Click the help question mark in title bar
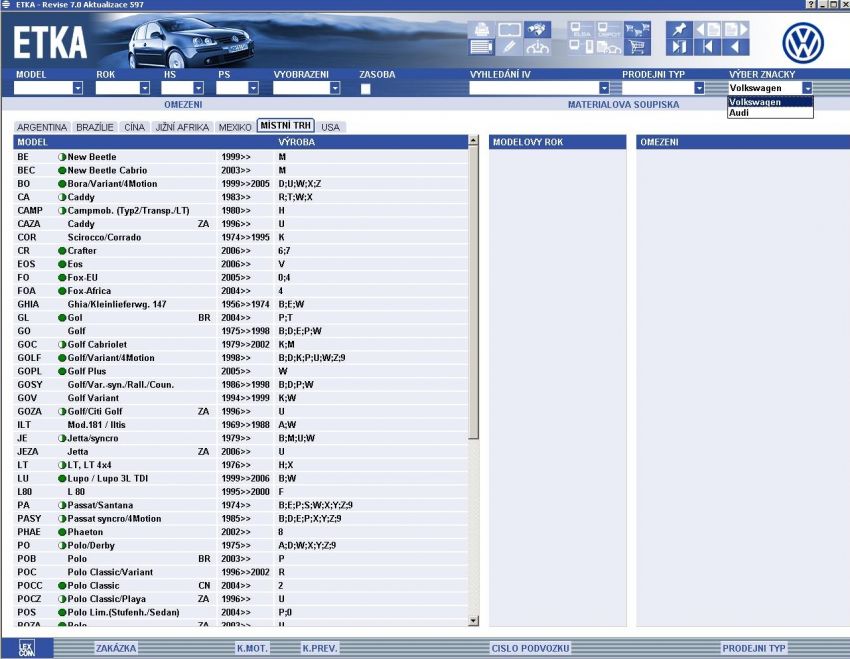This screenshot has height=659, width=850. (x=810, y=4)
